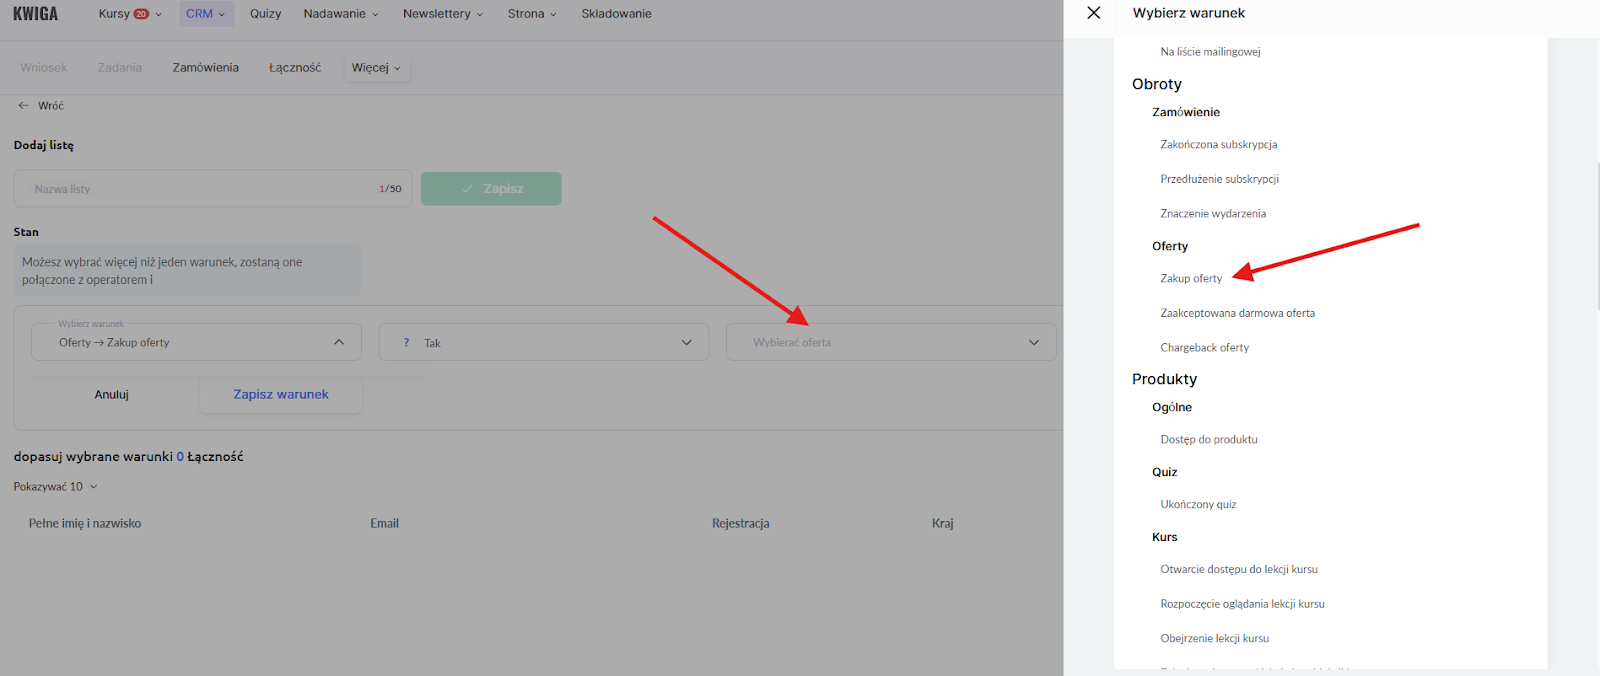Switch to the Łączność tab
Viewport: 1600px width, 676px height.
pos(295,68)
